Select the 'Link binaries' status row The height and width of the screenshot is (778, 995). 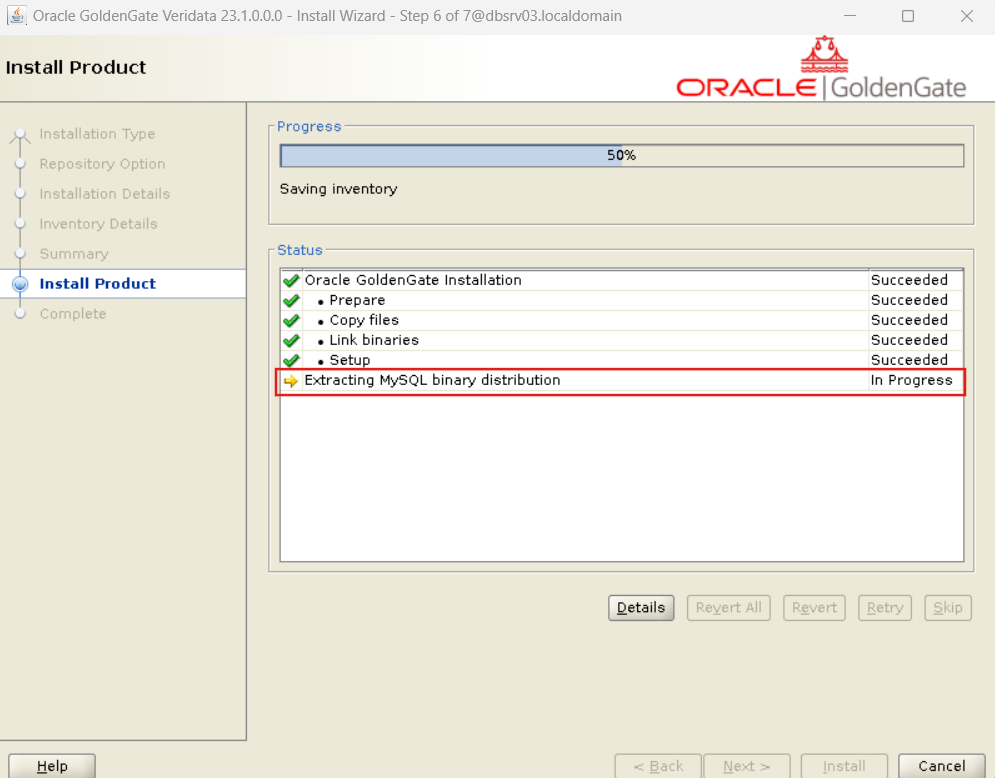point(622,340)
